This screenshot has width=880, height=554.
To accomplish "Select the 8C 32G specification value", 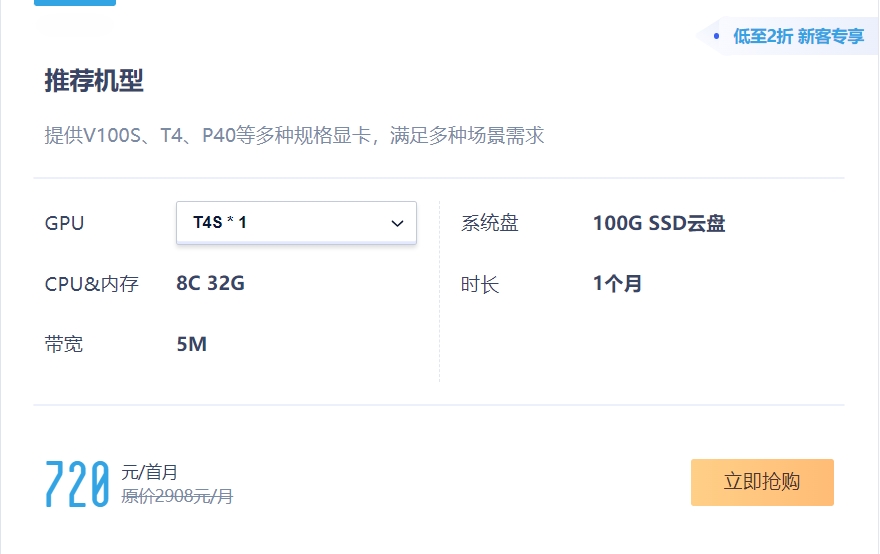I will 210,283.
